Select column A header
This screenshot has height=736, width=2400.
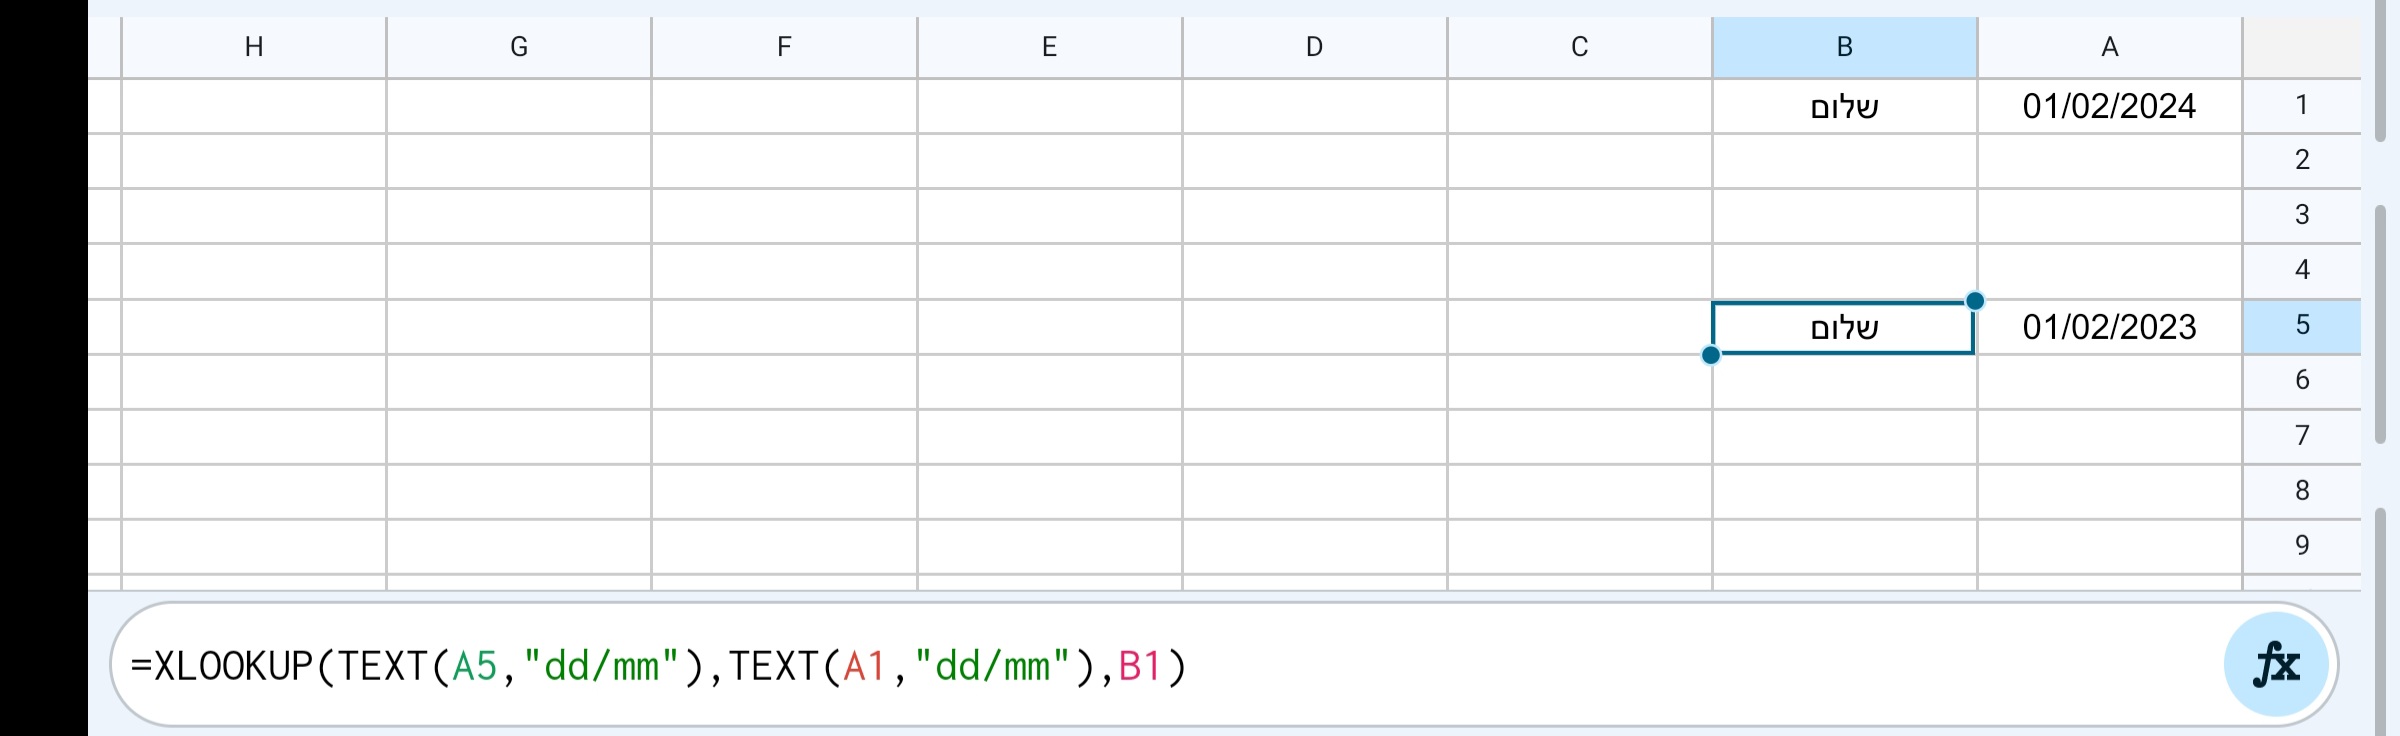point(2109,47)
